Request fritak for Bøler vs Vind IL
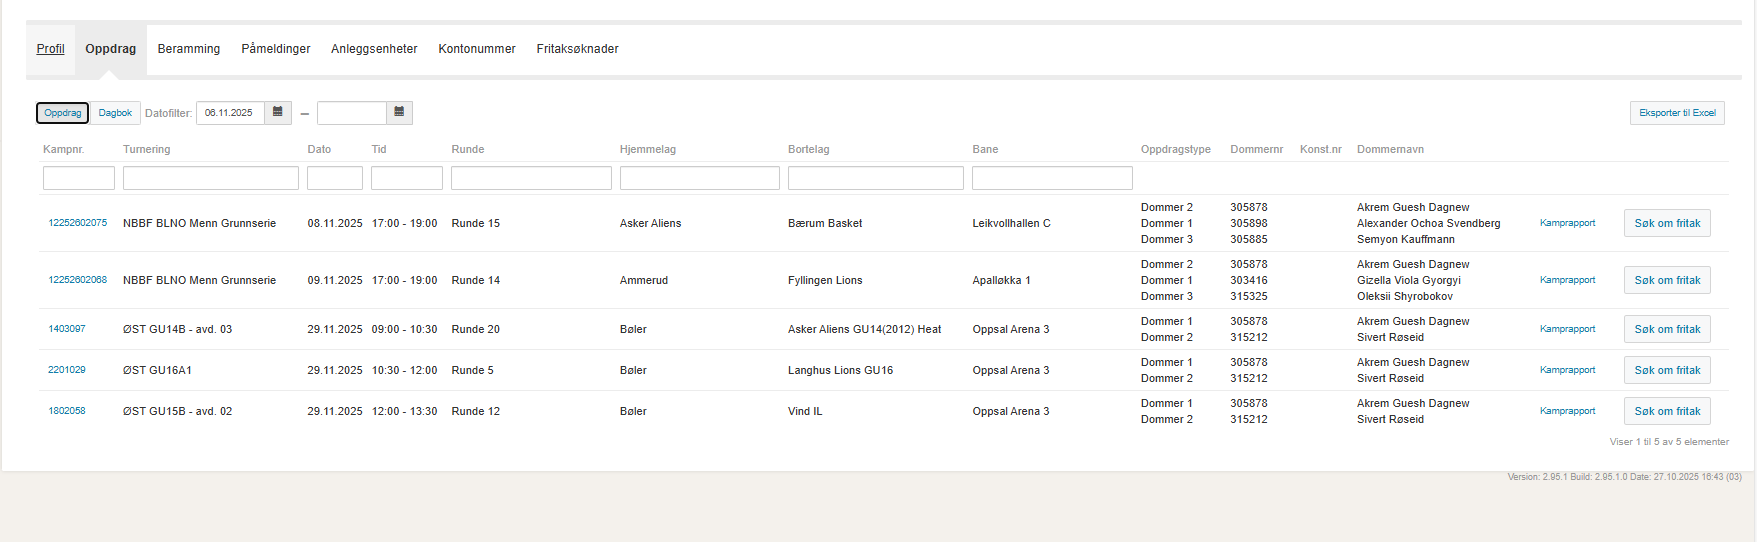Screen dimensions: 1757x542 coord(1666,411)
